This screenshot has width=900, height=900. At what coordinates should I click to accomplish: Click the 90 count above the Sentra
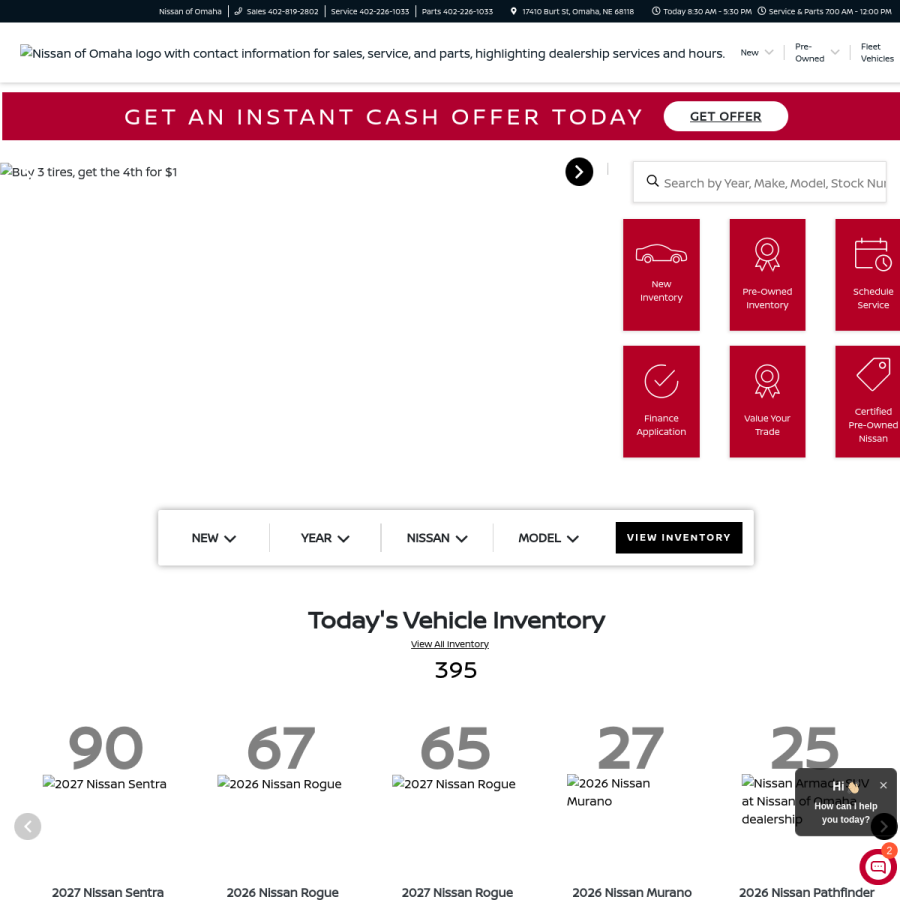(106, 748)
